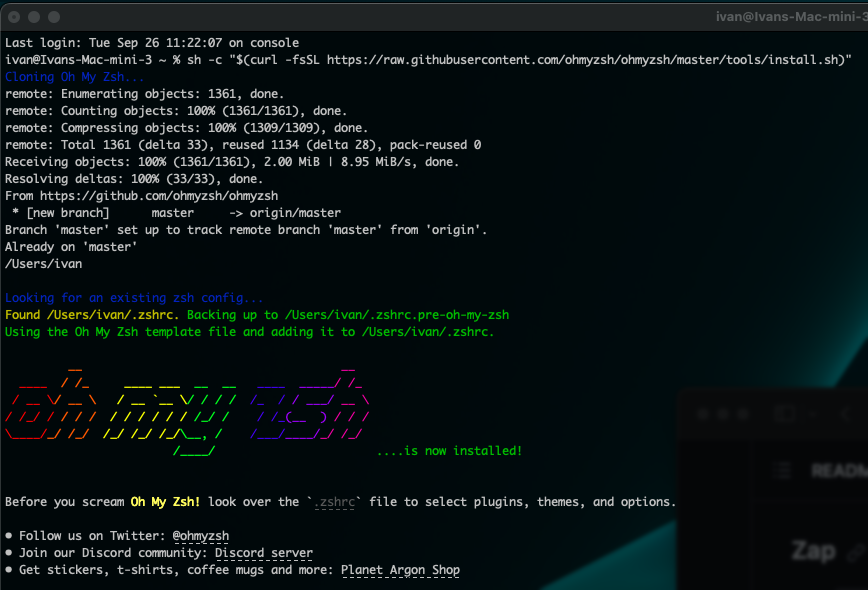Open the Discord server link
This screenshot has width=868, height=590.
coord(264,553)
